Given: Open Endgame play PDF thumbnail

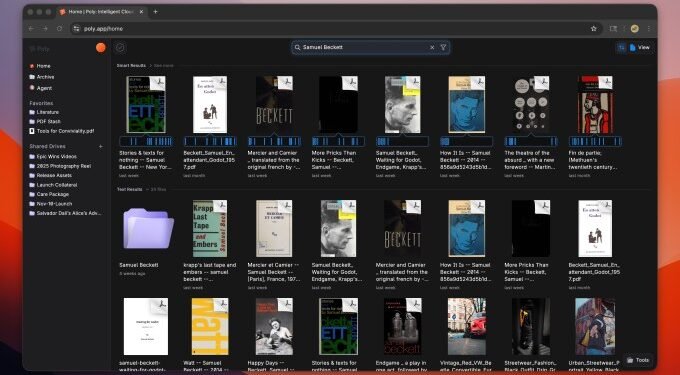Looking at the screenshot, I should pyautogui.click(x=402, y=326).
